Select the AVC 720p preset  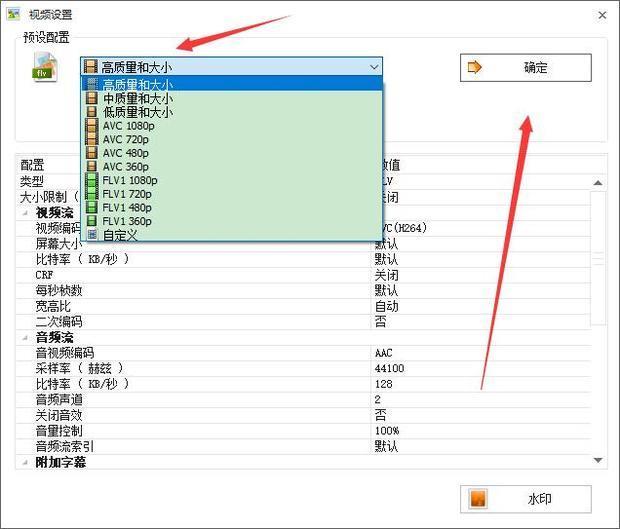(128, 140)
